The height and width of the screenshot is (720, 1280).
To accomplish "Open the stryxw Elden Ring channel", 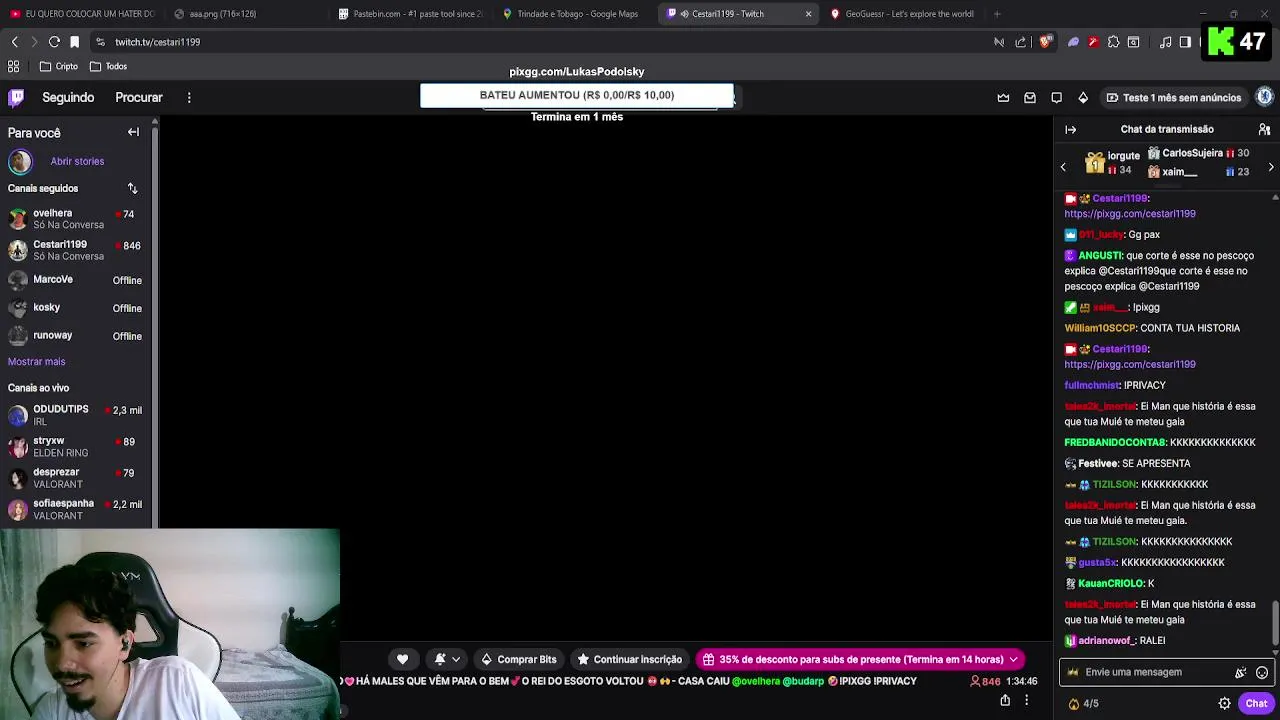I will pos(76,446).
